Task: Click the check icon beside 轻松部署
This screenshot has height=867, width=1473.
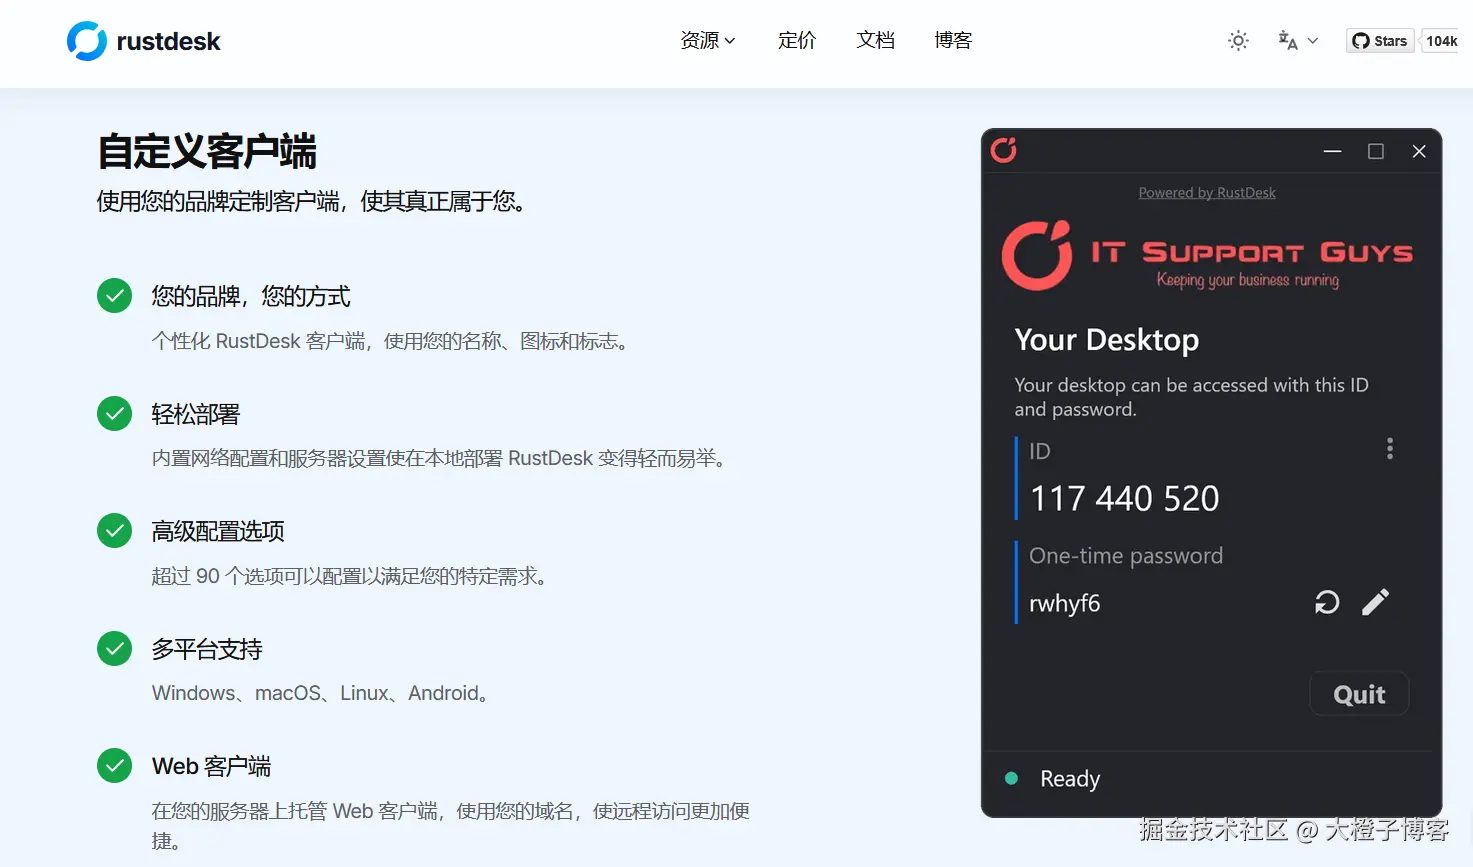Action: (114, 414)
